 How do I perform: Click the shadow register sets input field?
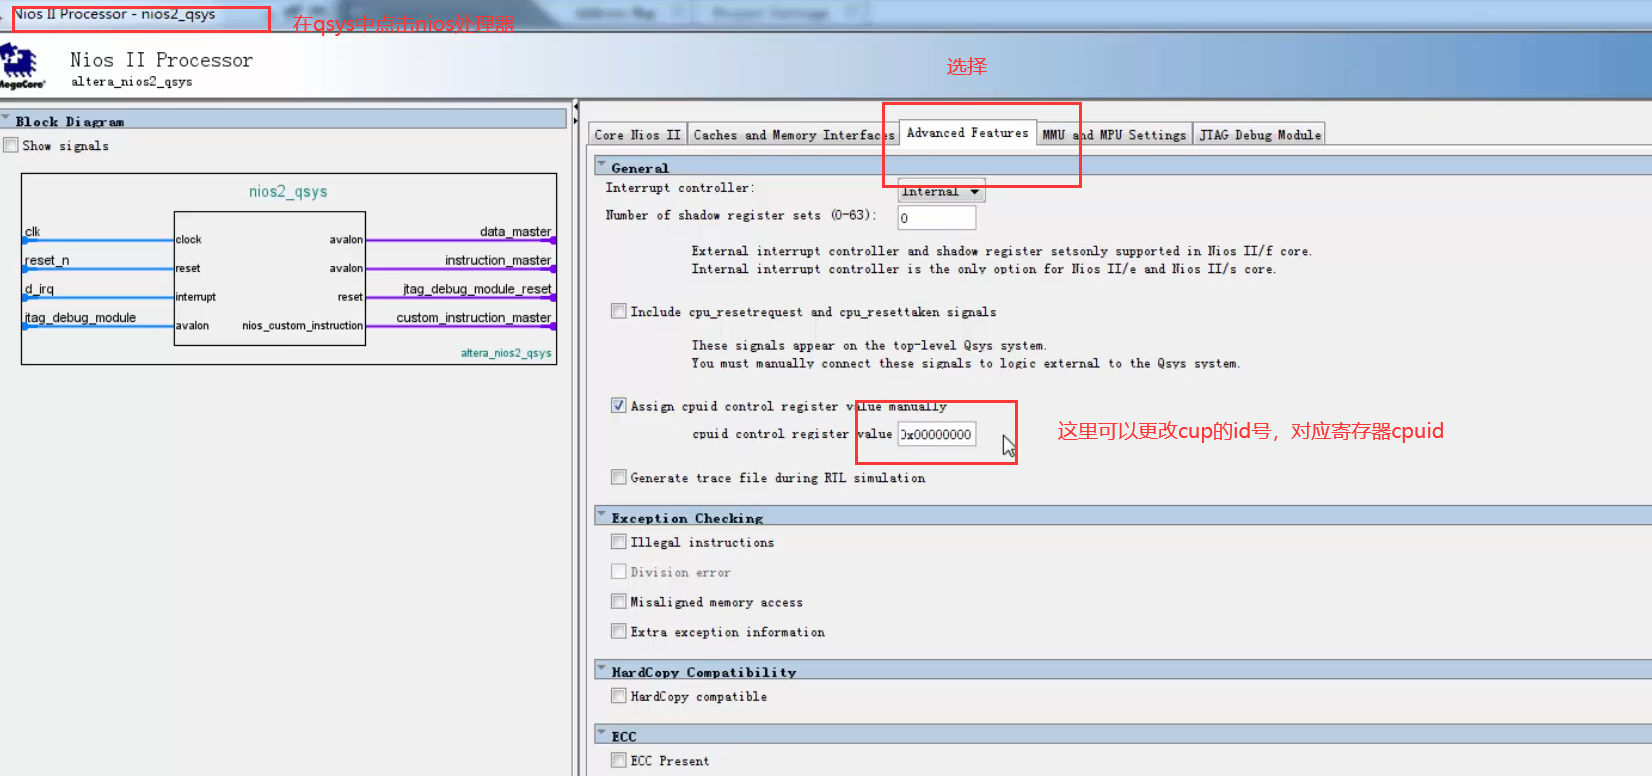pos(936,217)
